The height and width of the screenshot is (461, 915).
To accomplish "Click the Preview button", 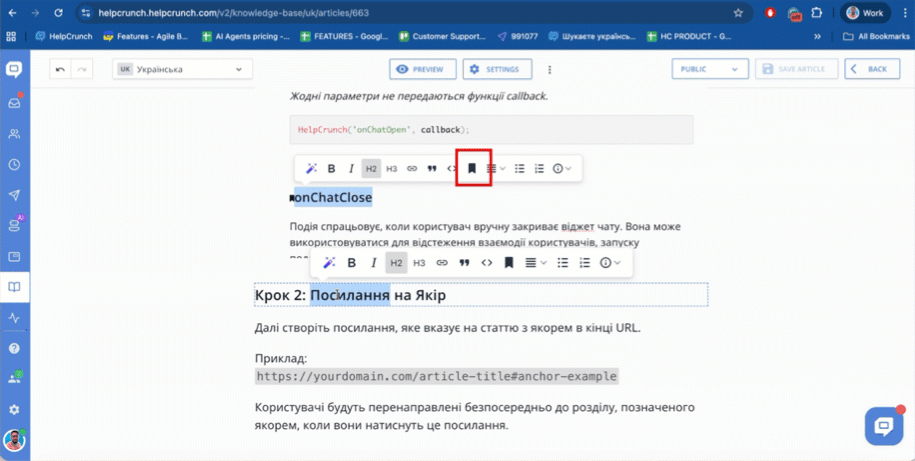I will coord(423,70).
